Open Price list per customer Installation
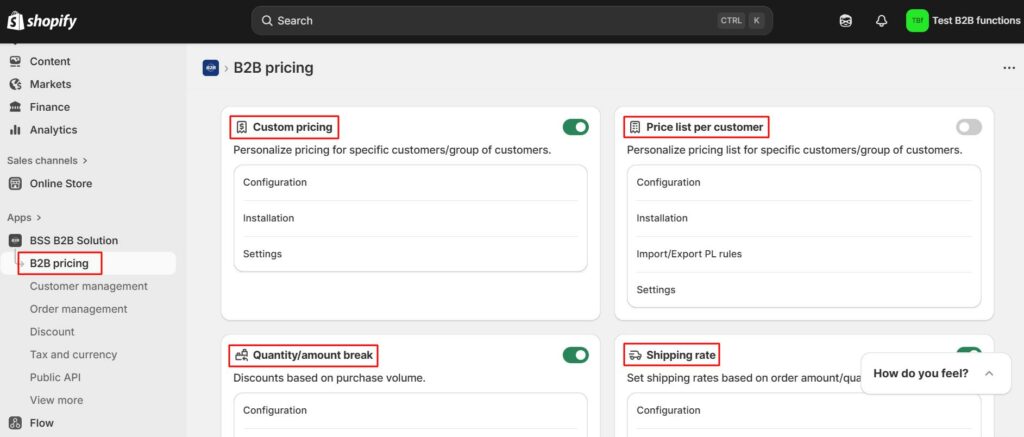 pos(804,218)
